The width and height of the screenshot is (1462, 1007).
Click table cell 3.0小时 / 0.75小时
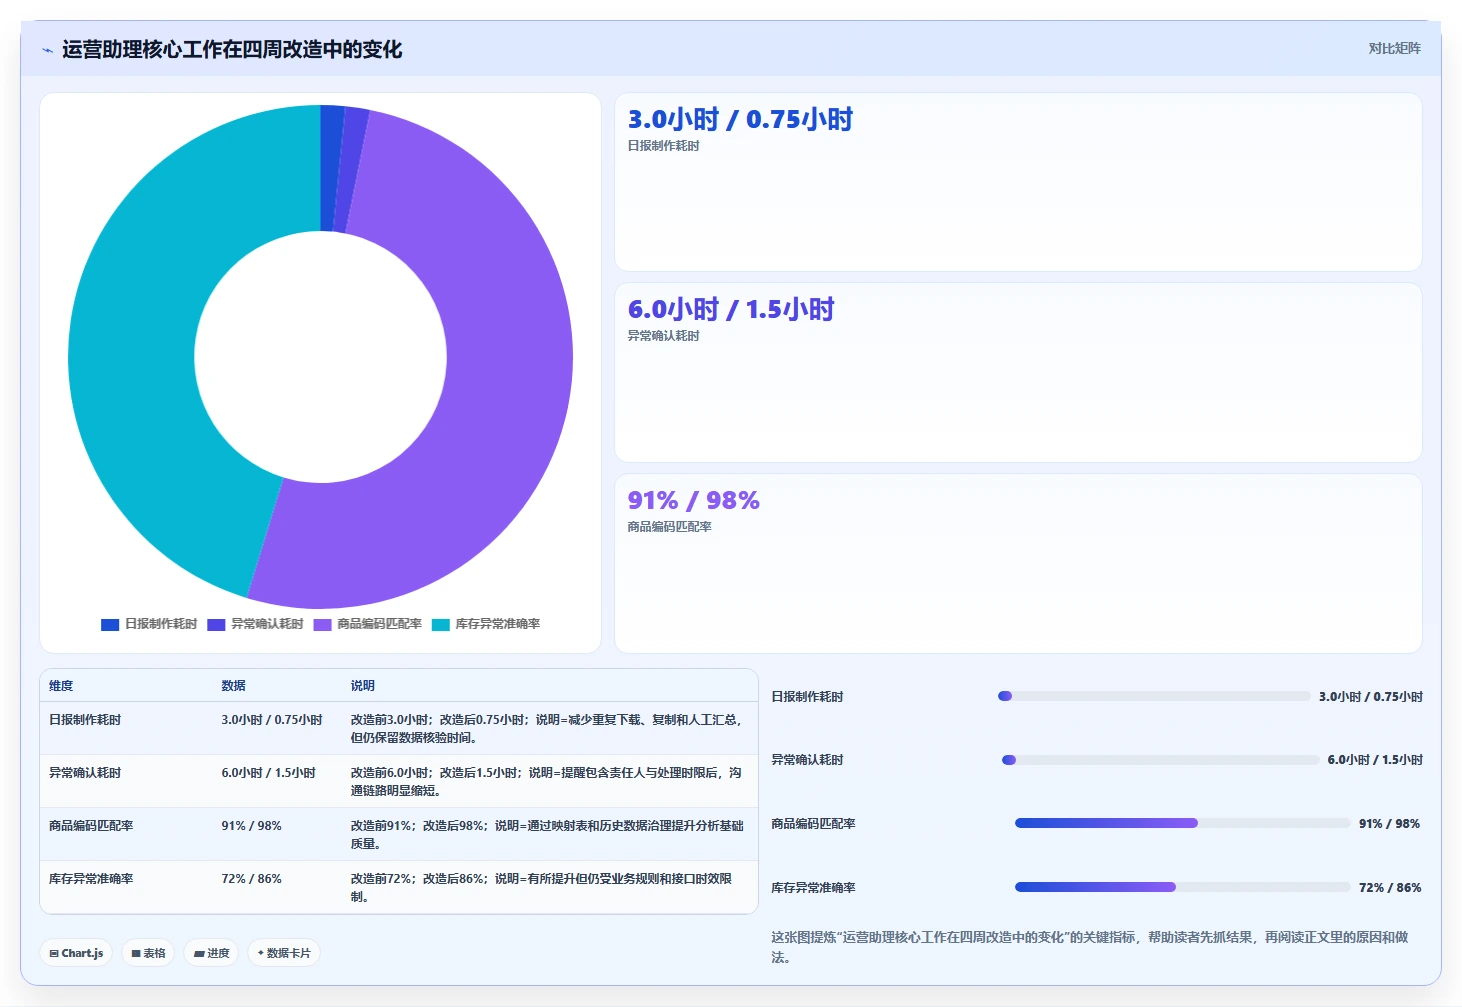click(x=272, y=720)
